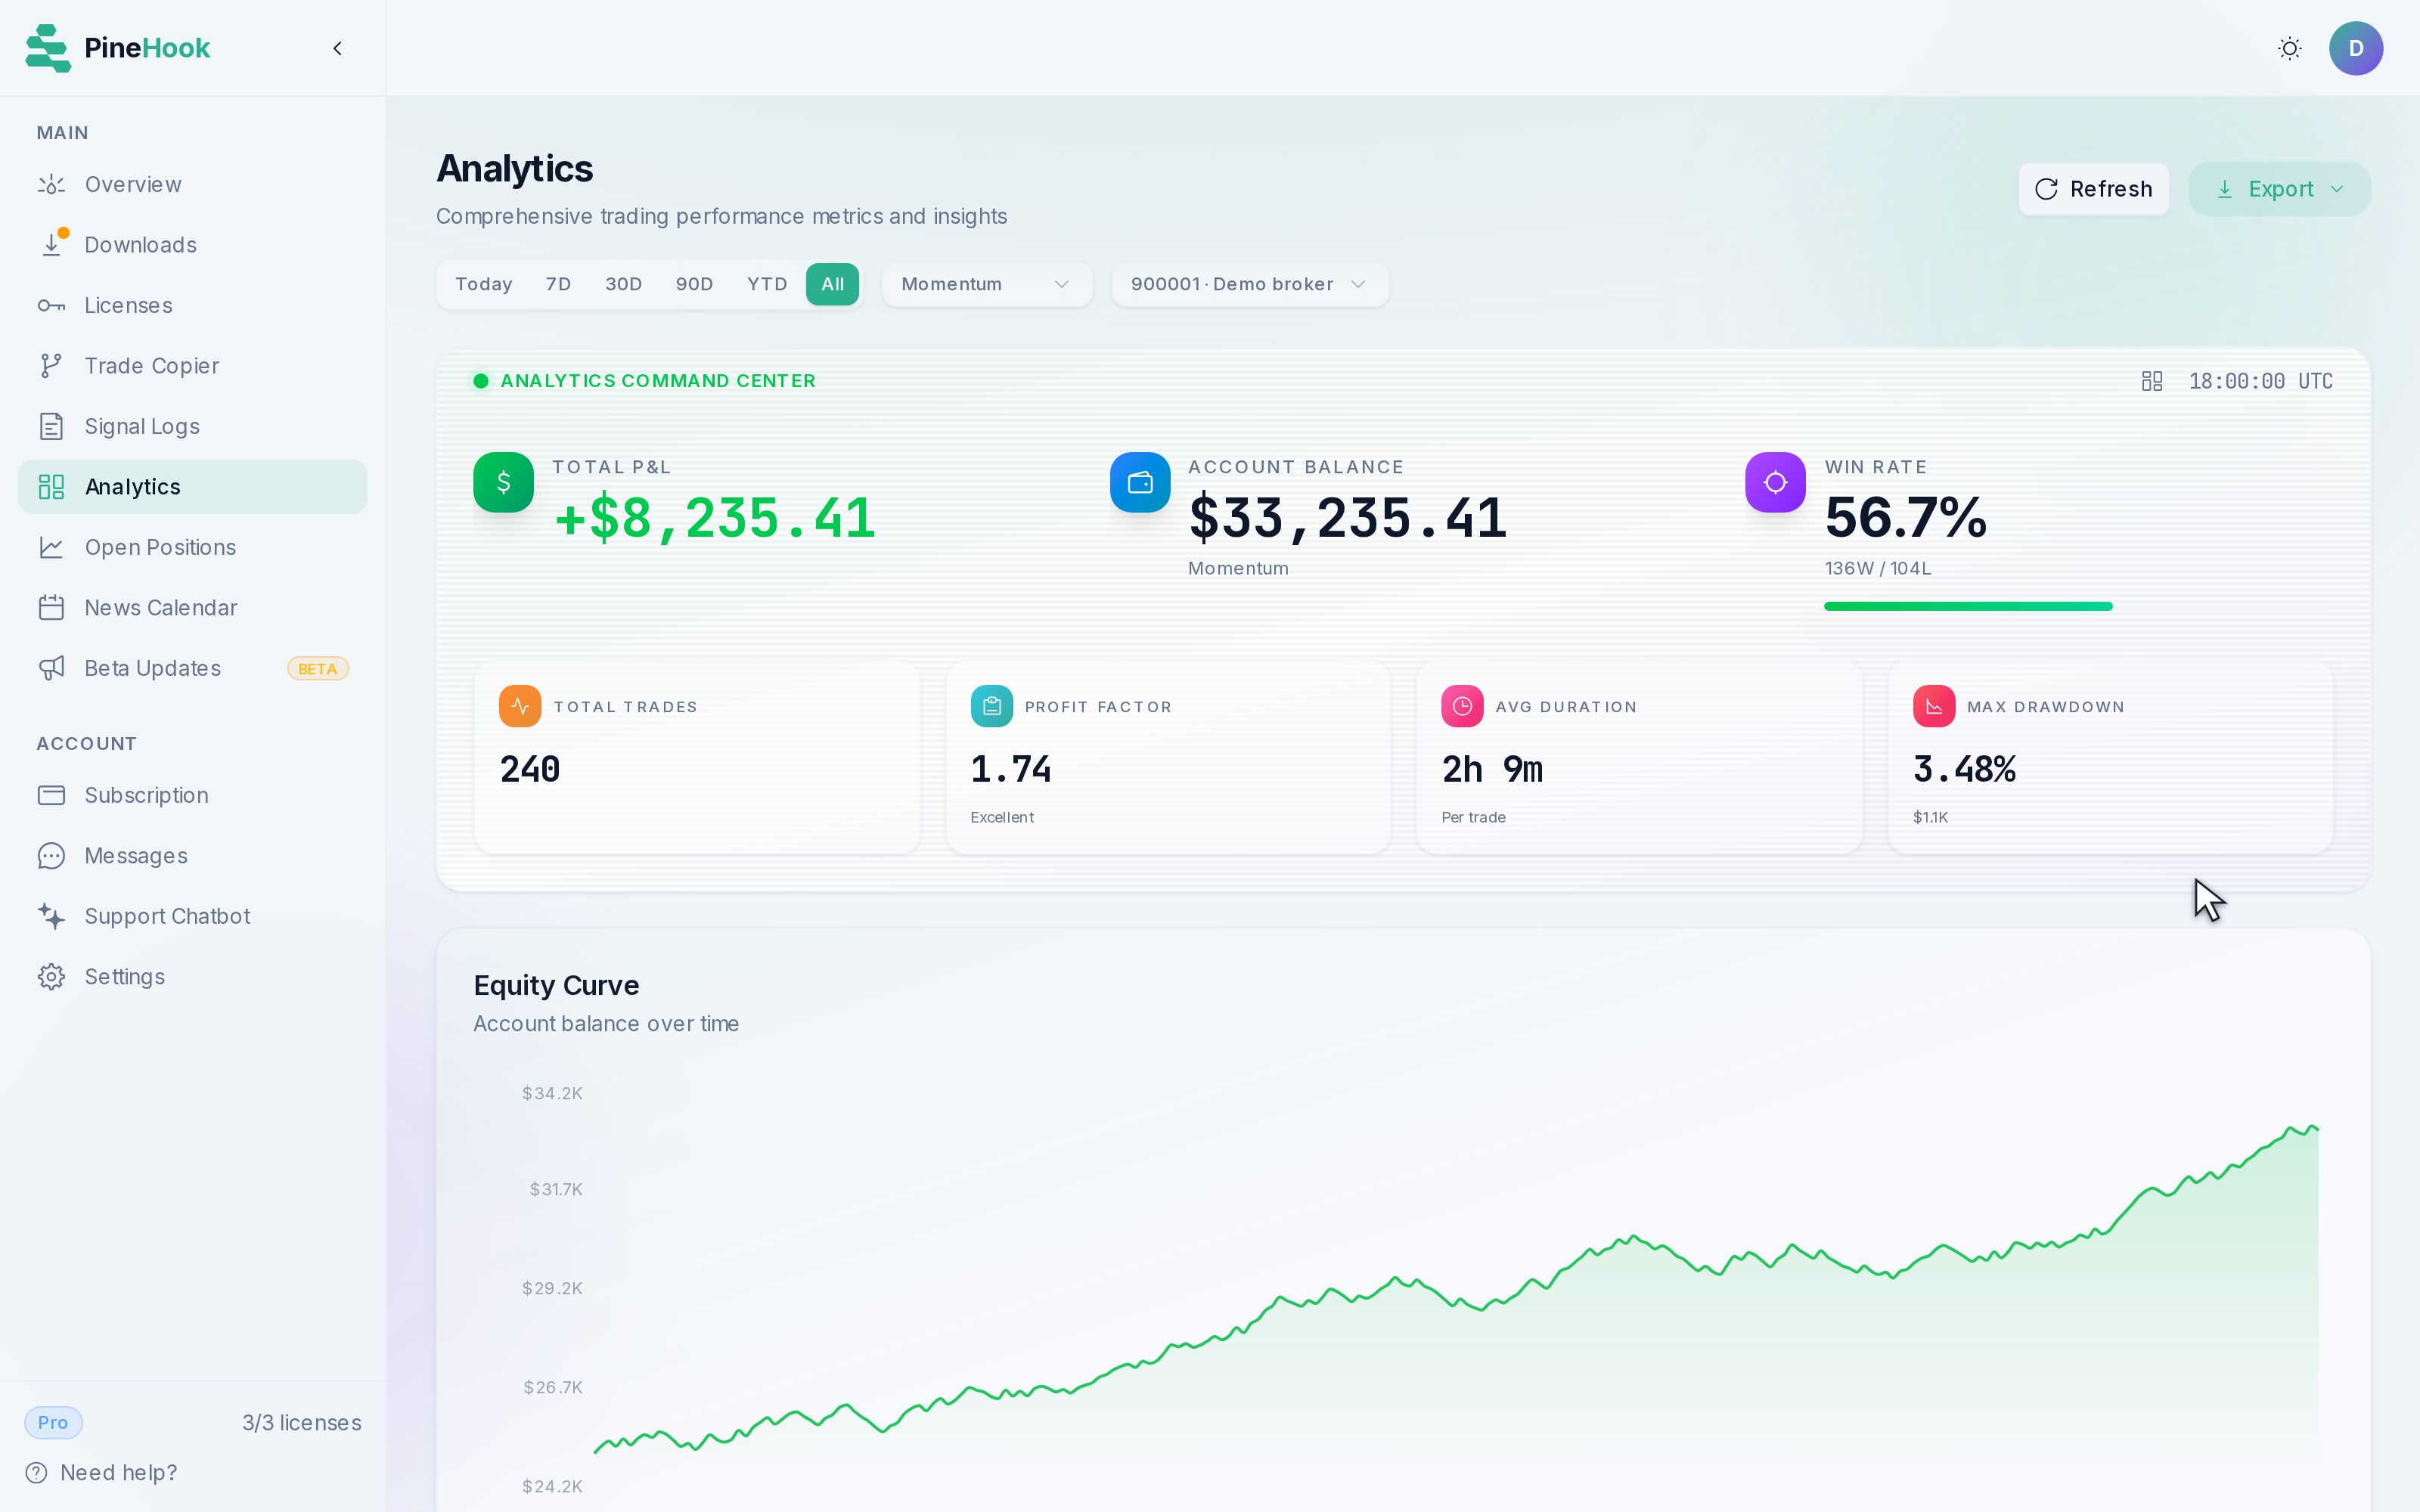The width and height of the screenshot is (2420, 1512).
Task: Open Overview in the sidebar
Action: tap(192, 185)
